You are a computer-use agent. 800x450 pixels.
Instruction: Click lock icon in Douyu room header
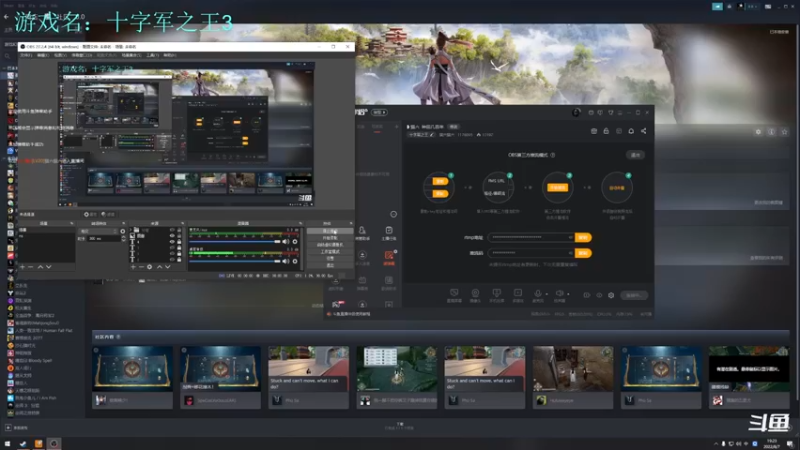[606, 131]
